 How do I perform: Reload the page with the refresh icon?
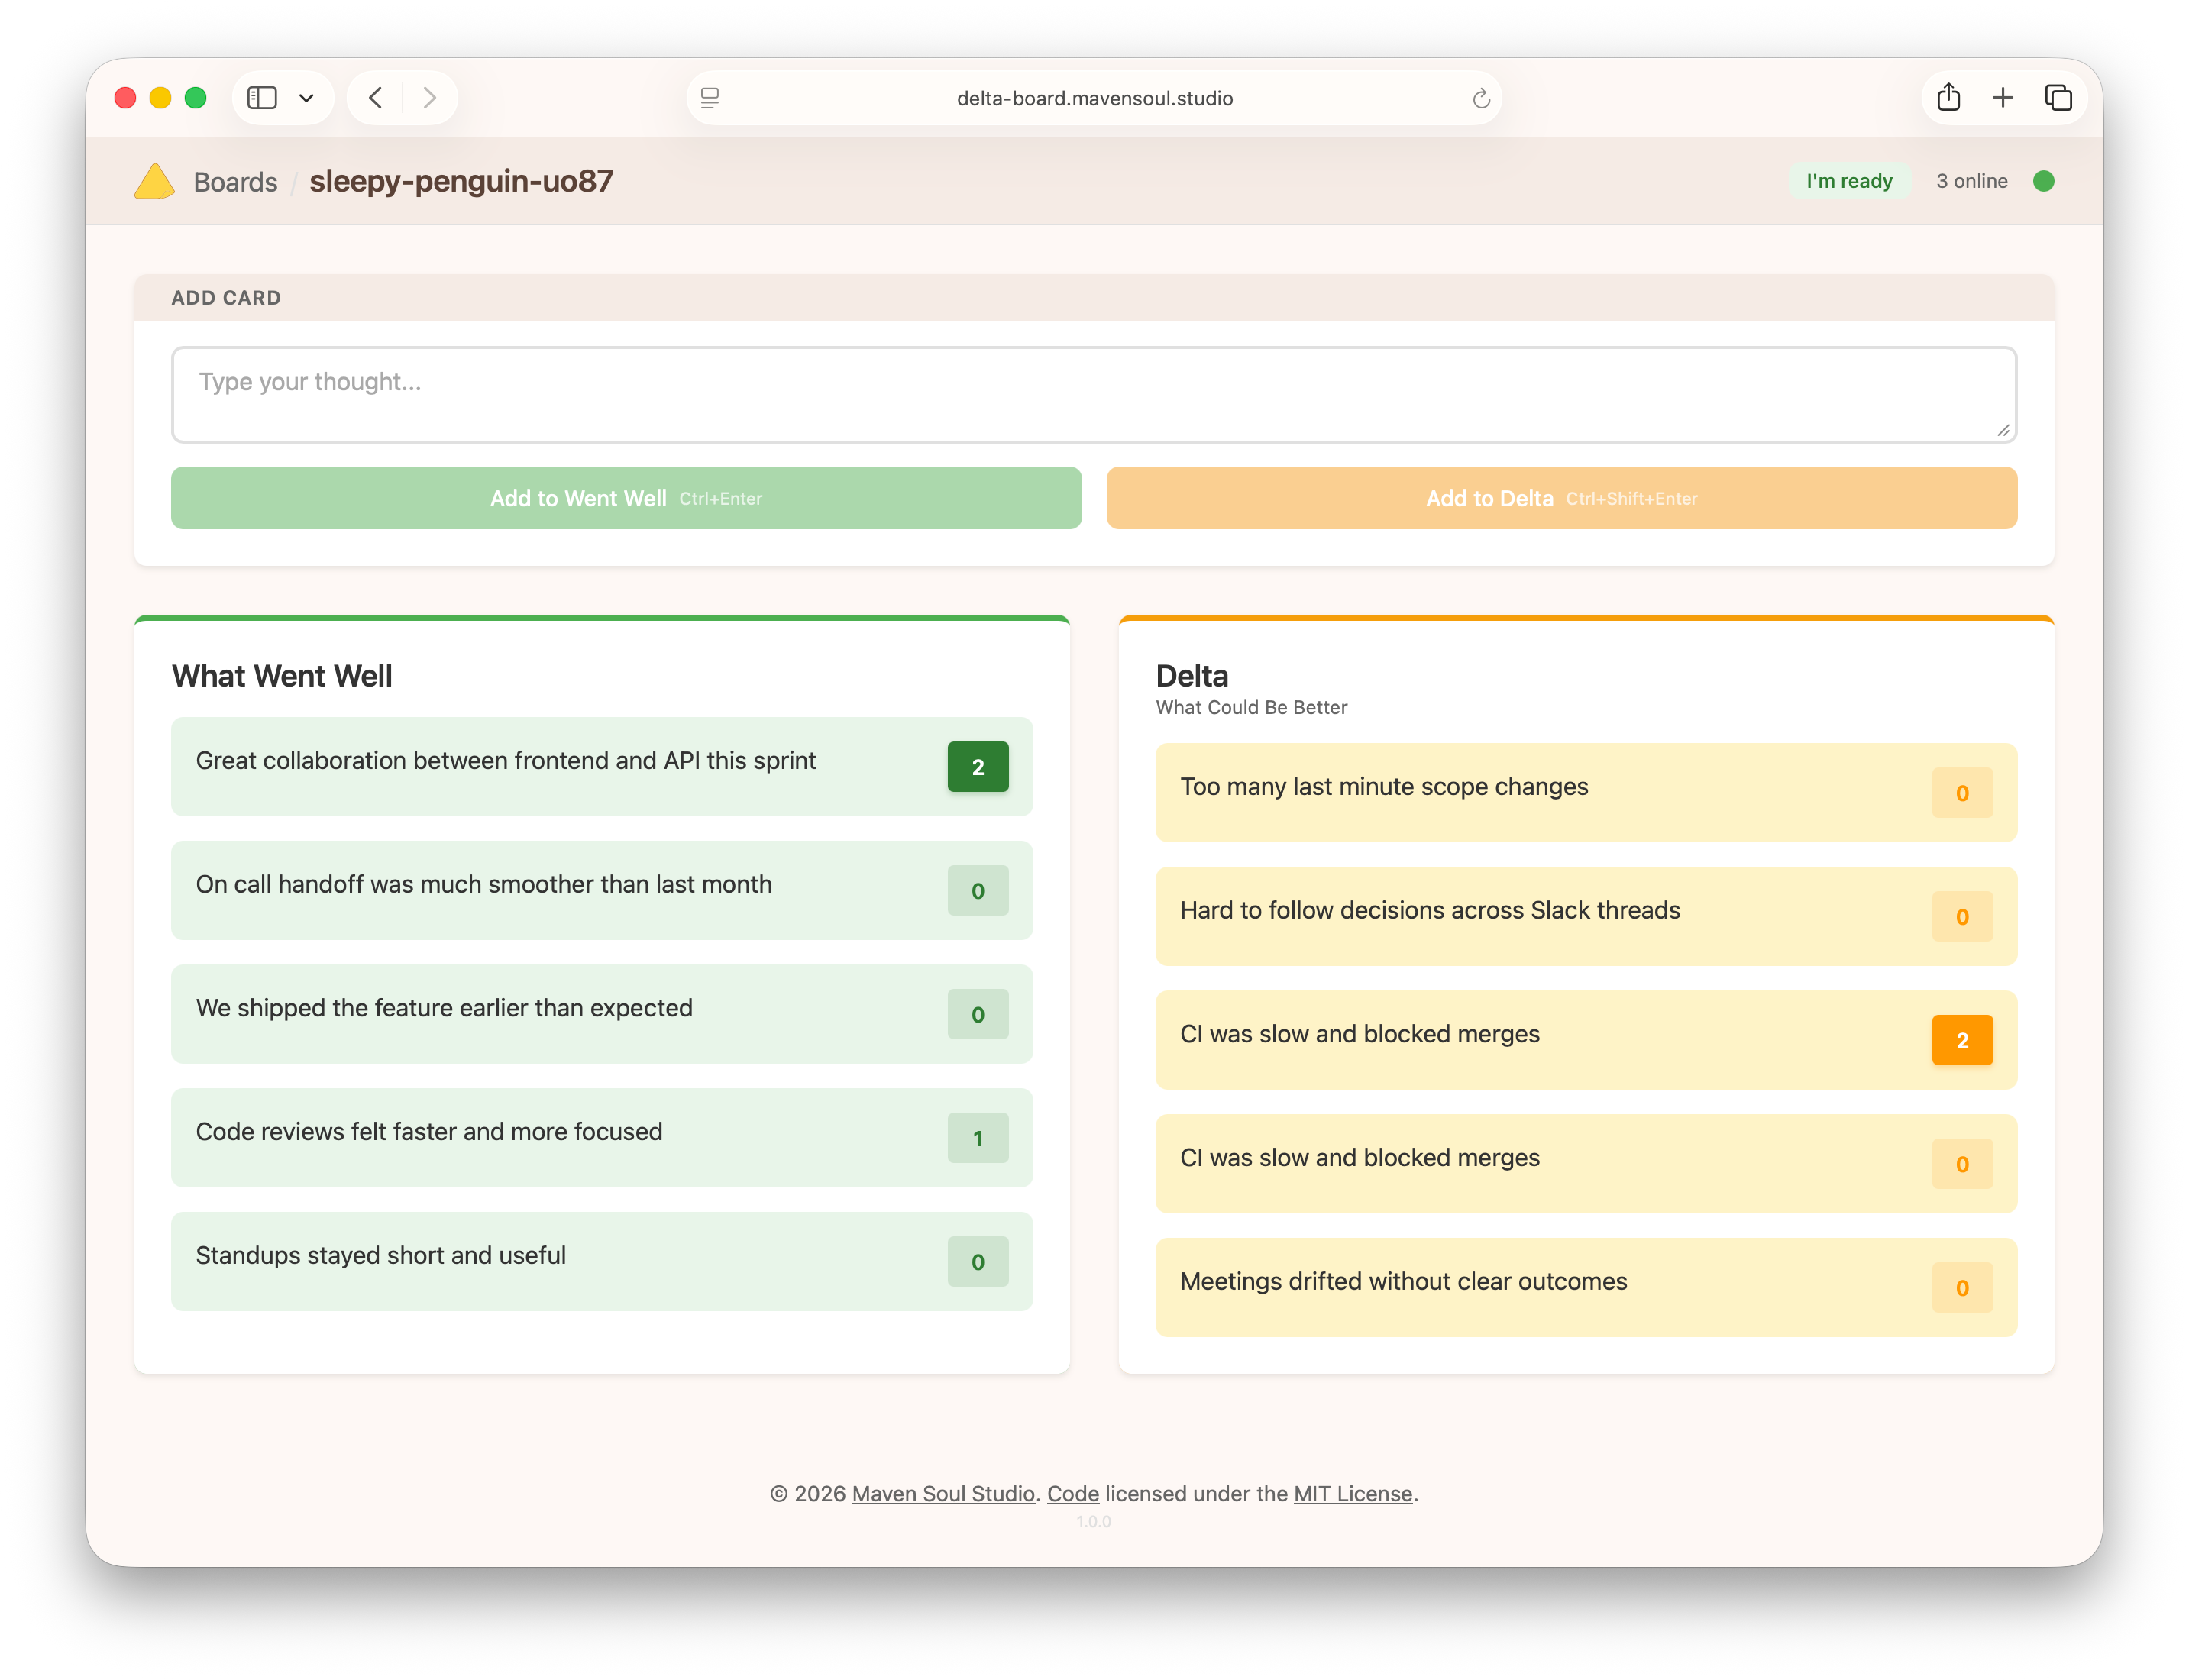click(1481, 97)
